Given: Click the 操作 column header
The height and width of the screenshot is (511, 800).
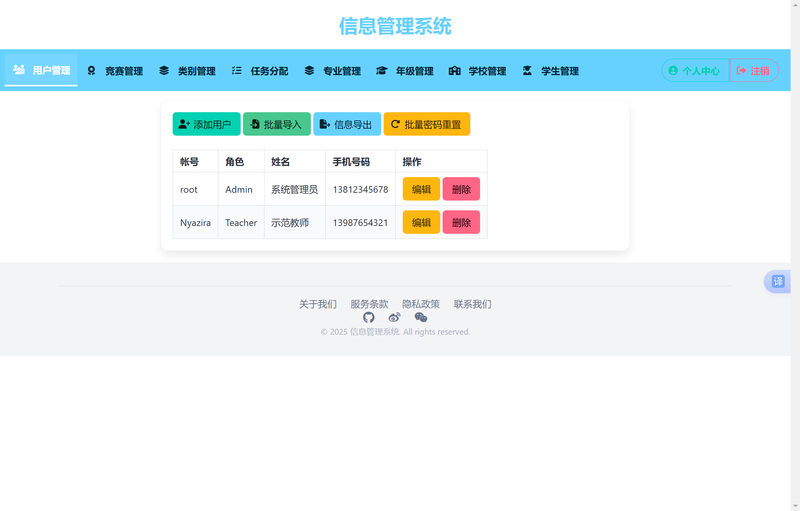Looking at the screenshot, I should tap(441, 162).
